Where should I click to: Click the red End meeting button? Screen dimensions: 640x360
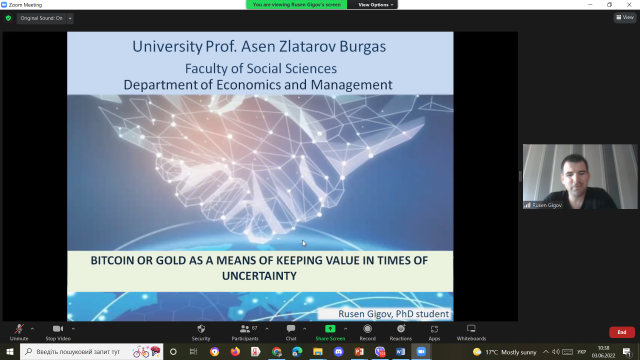click(x=622, y=332)
